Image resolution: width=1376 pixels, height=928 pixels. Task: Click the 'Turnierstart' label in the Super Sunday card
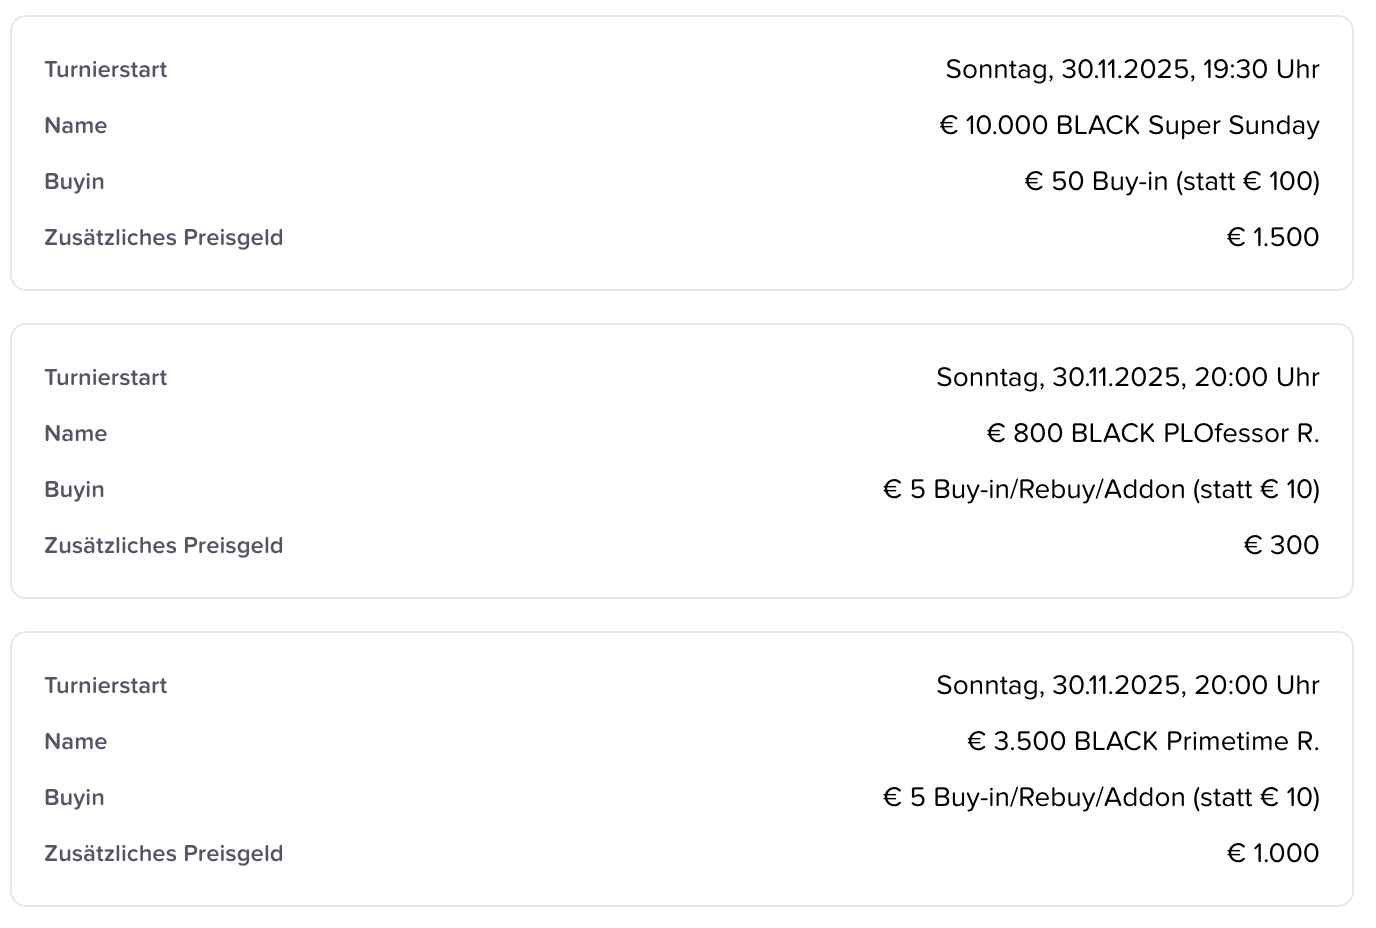(x=106, y=69)
